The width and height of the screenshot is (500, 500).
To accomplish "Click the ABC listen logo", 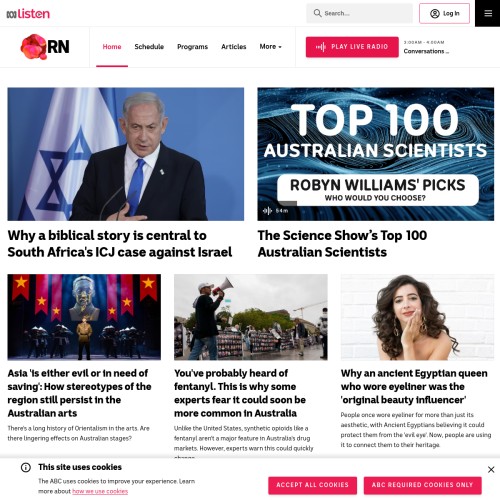I will [28, 14].
